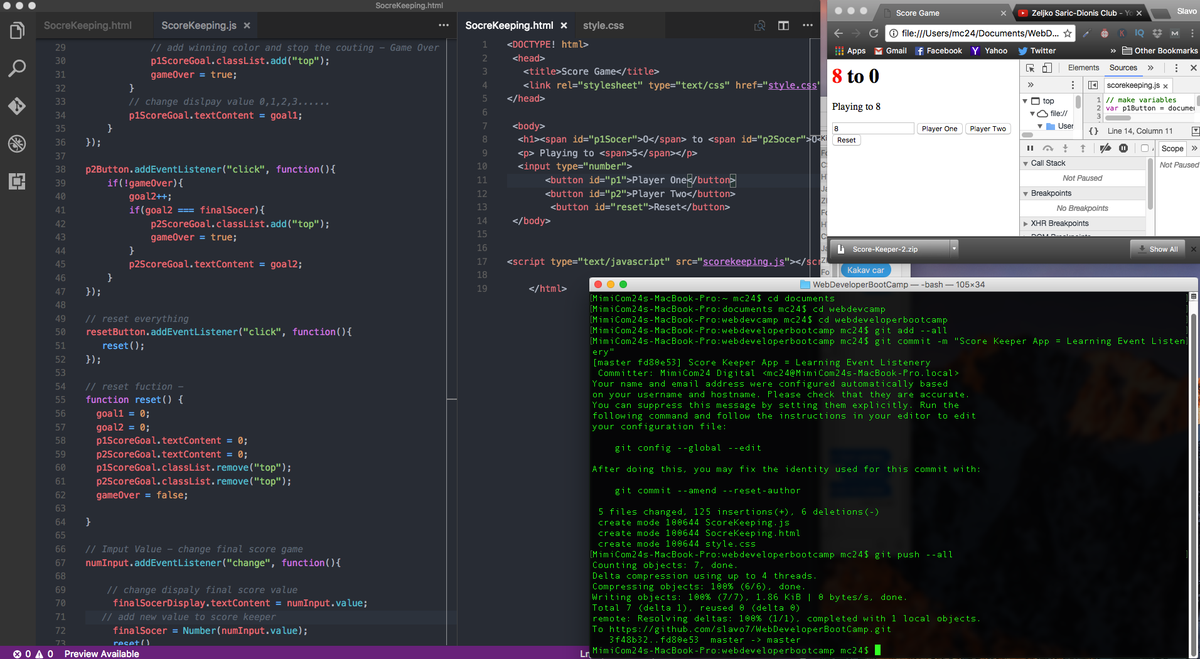This screenshot has width=1200, height=659.
Task: Pretty-print source with the {} button
Action: pos(1093,131)
